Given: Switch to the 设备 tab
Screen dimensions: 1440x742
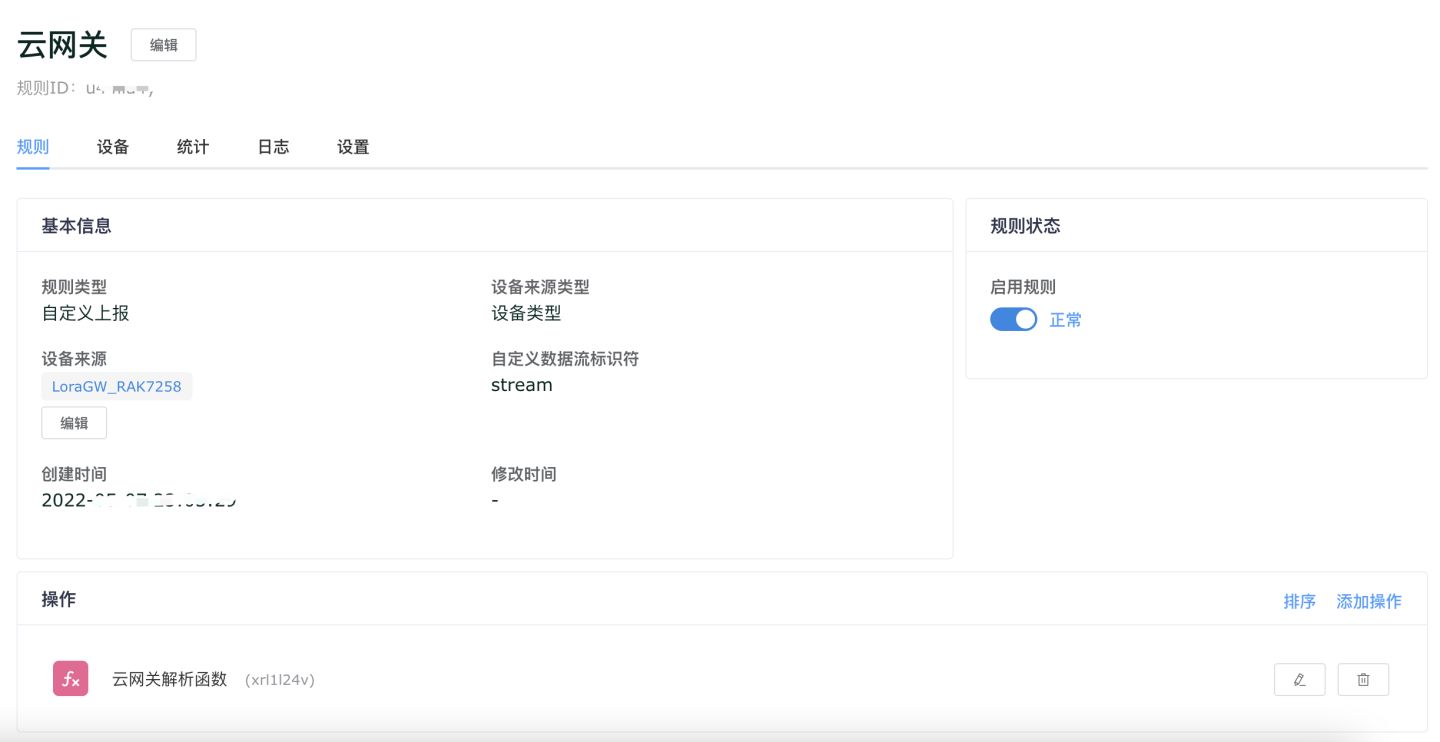Looking at the screenshot, I should [x=112, y=146].
